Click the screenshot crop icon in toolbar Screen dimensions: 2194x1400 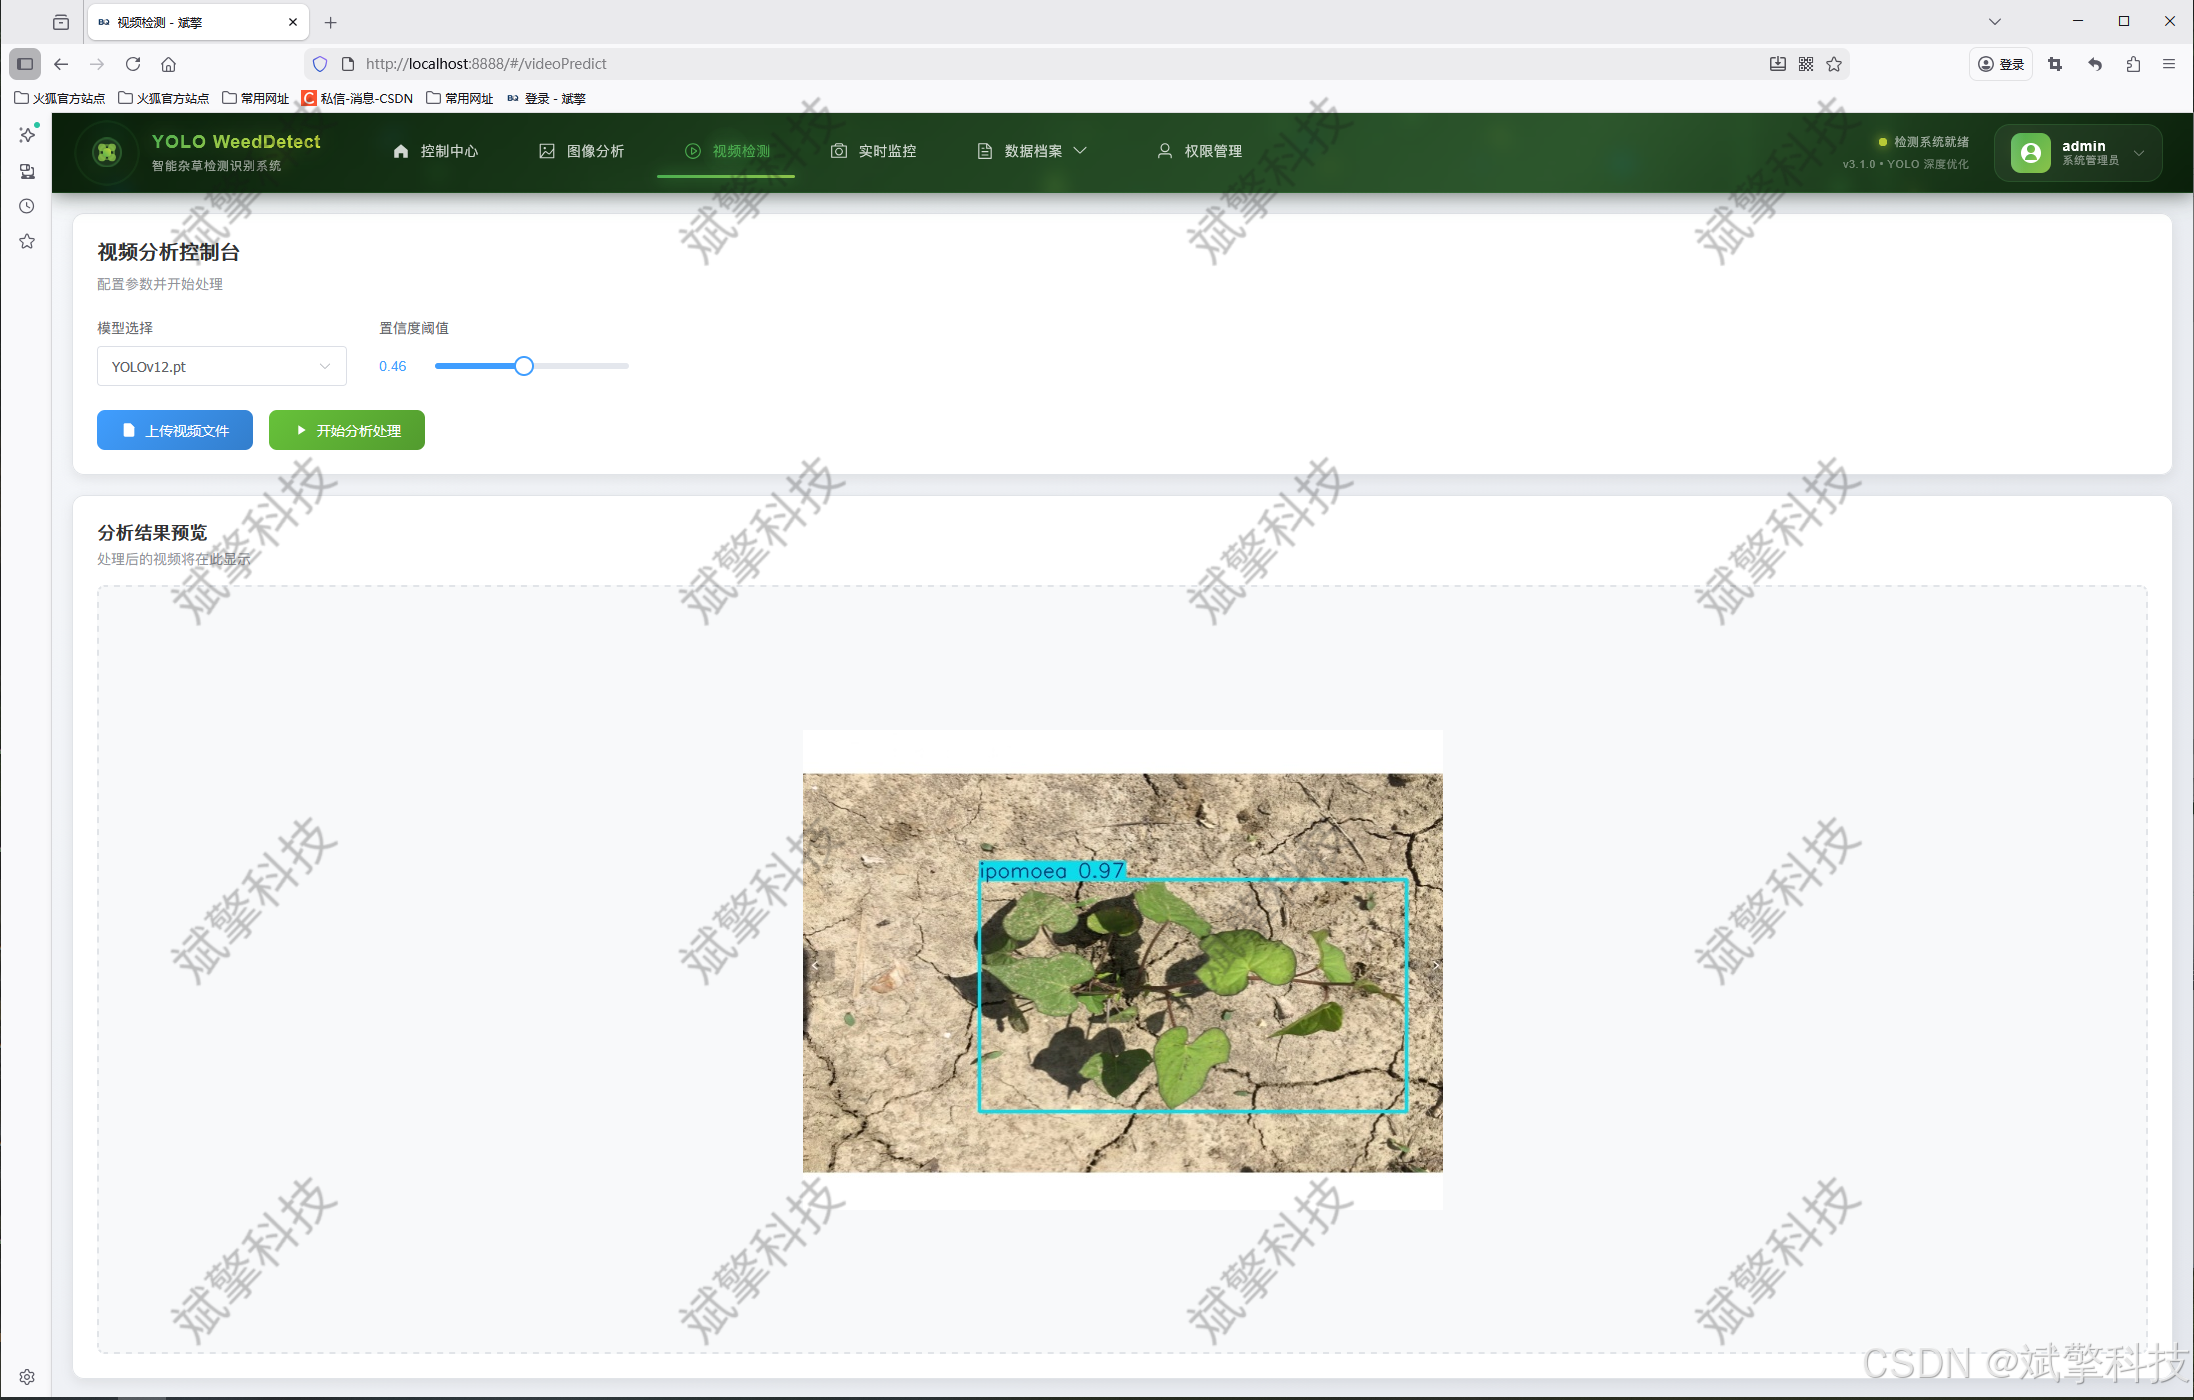point(2055,64)
